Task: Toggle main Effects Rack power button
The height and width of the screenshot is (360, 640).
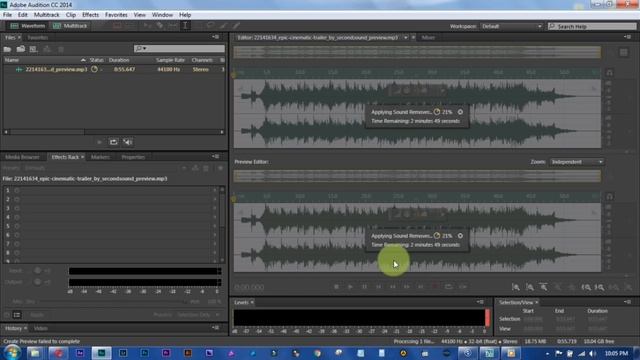Action: (x=7, y=315)
